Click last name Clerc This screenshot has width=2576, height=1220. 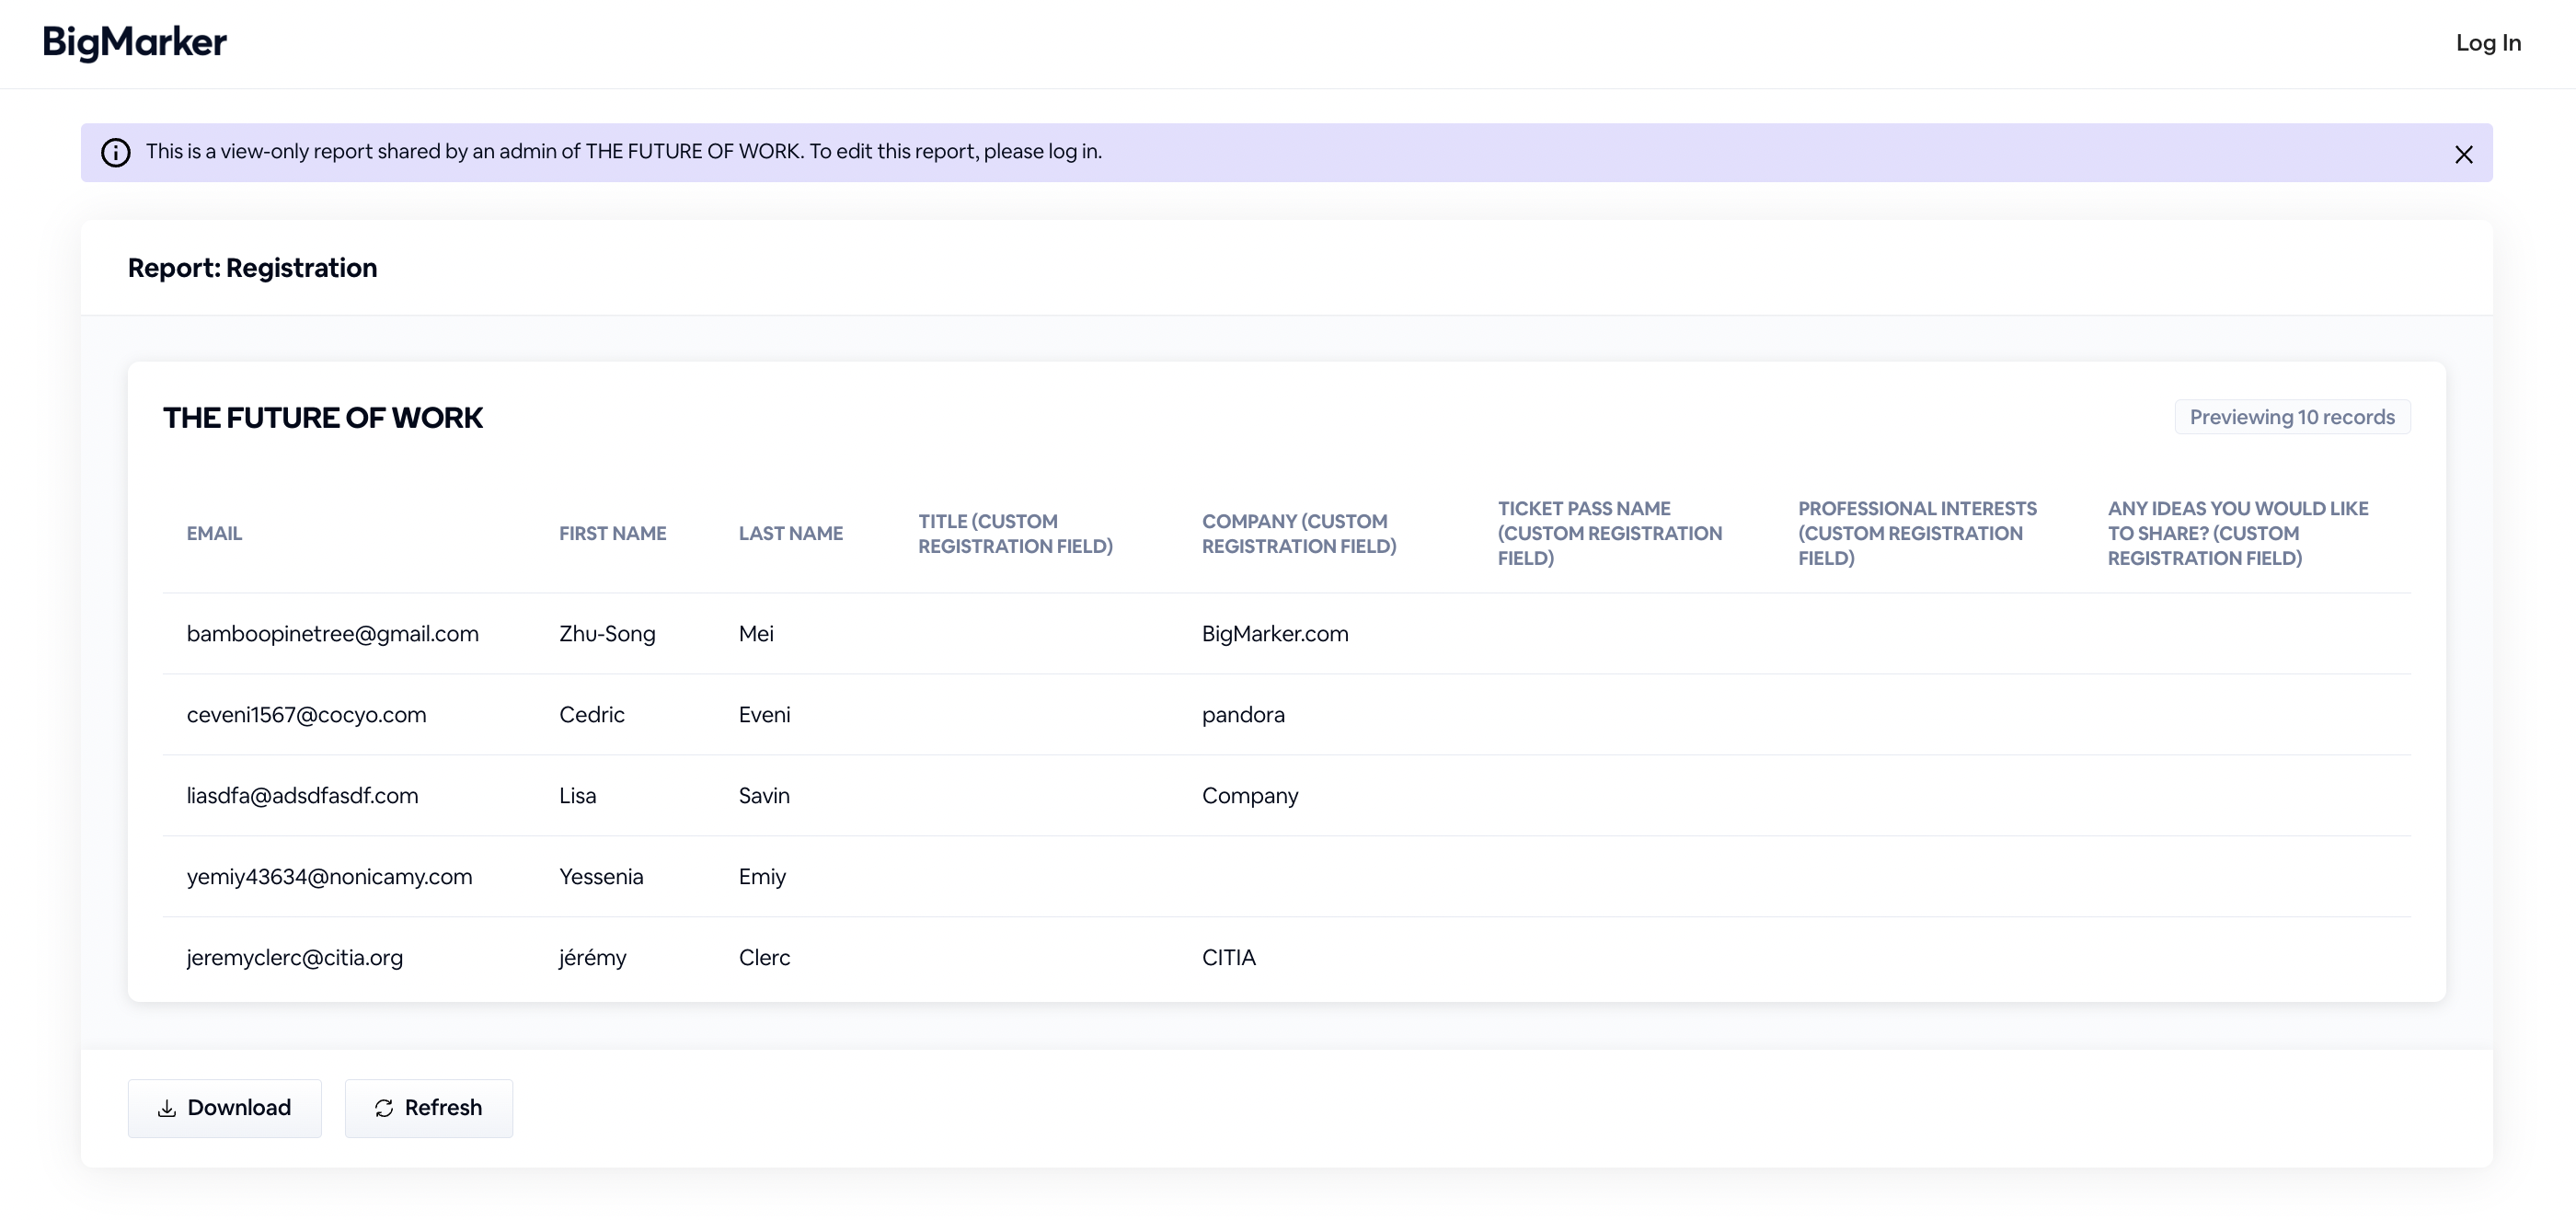click(x=764, y=958)
